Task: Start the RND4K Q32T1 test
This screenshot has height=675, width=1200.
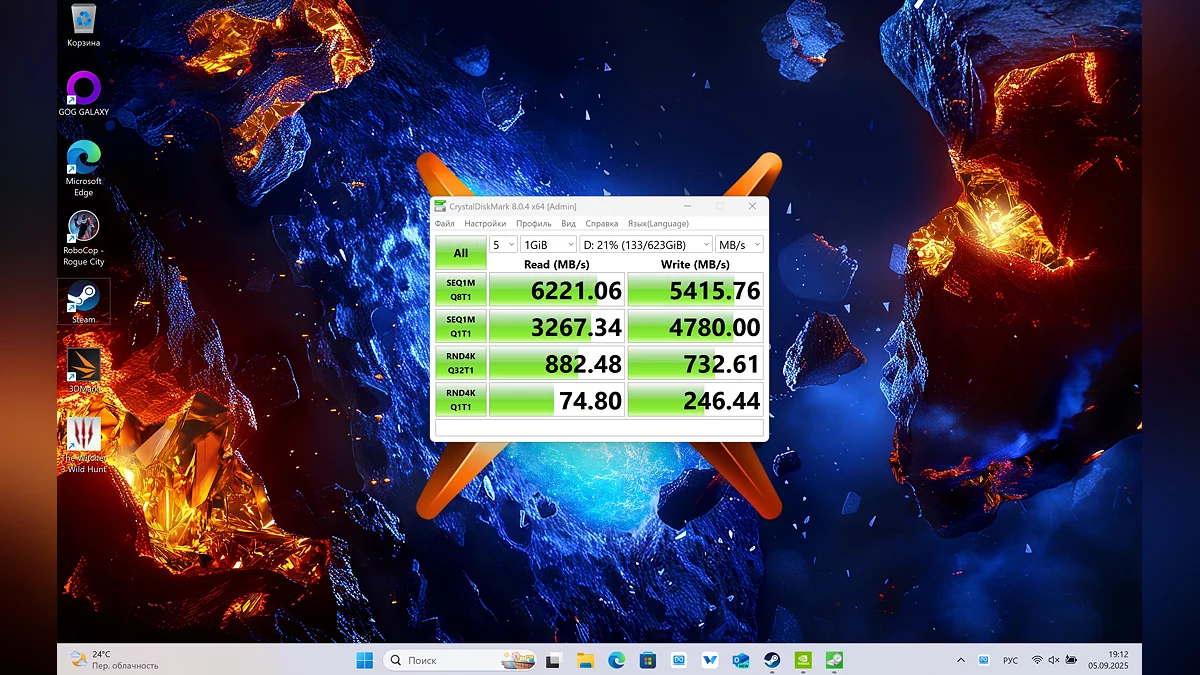Action: (460, 363)
